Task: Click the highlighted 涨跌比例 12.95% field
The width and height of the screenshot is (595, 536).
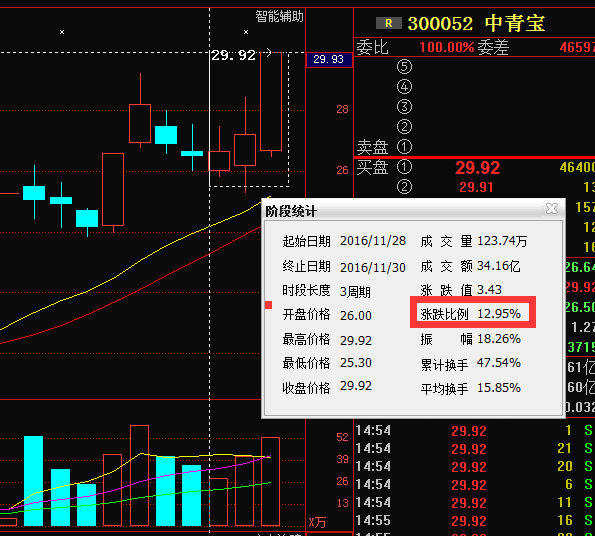Action: (473, 313)
